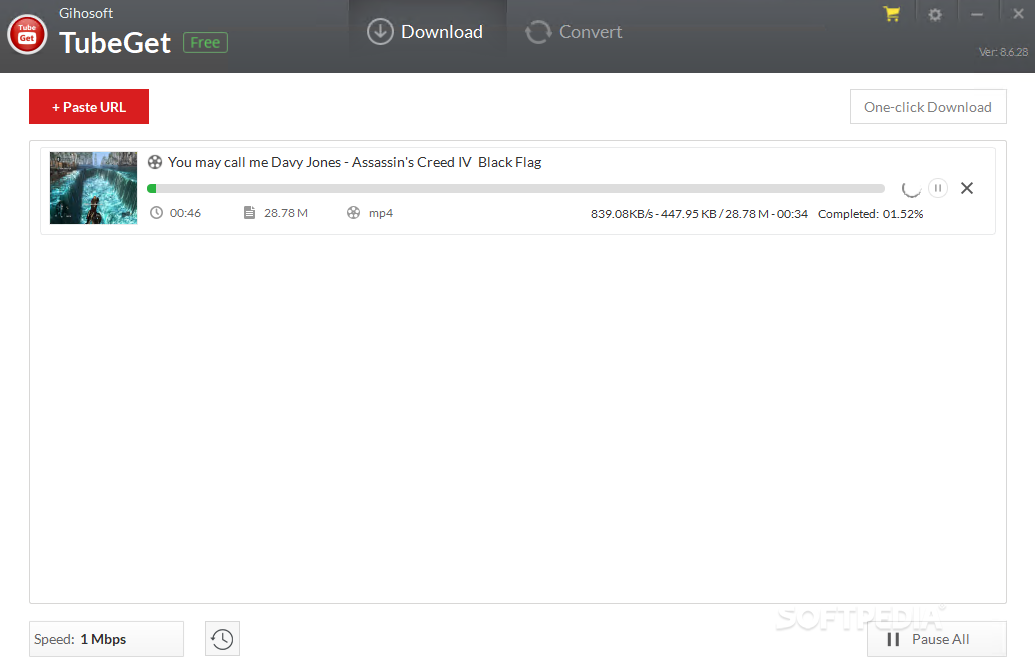The height and width of the screenshot is (669, 1035).
Task: Click the Completed: 01.52% text
Action: tap(871, 214)
